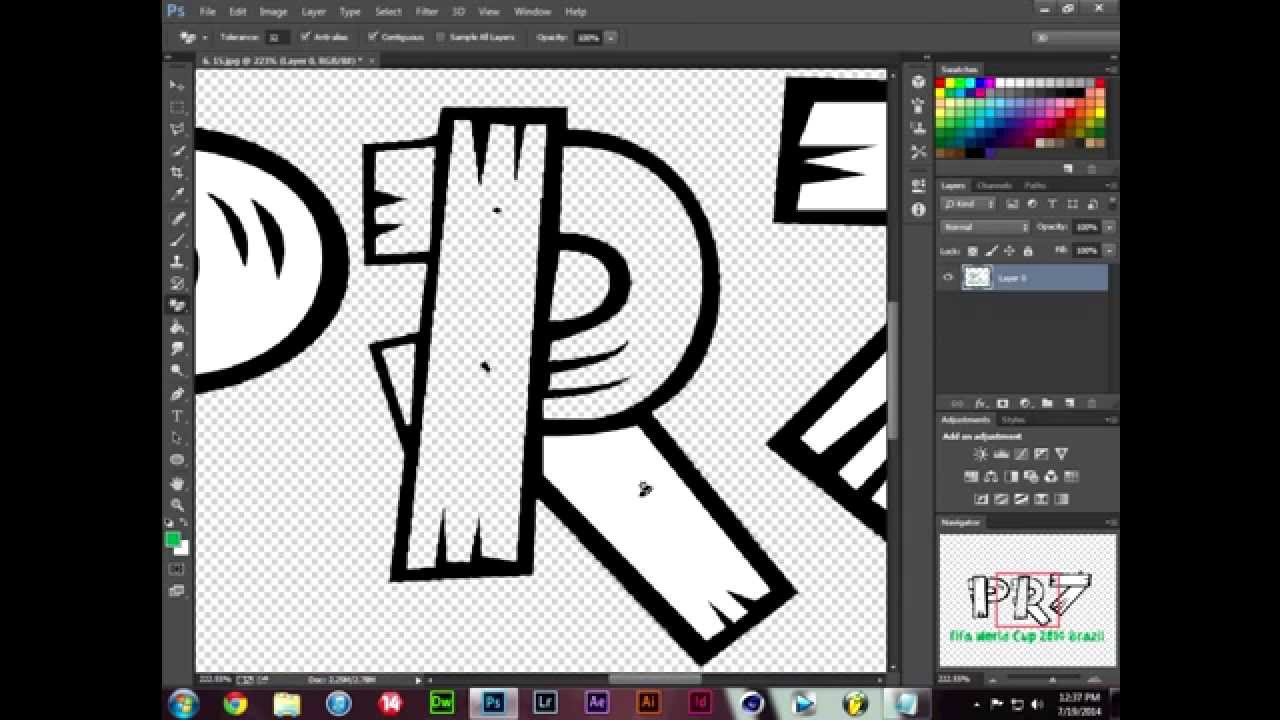The width and height of the screenshot is (1280, 720).
Task: Toggle lock transparent pixels
Action: pos(973,251)
